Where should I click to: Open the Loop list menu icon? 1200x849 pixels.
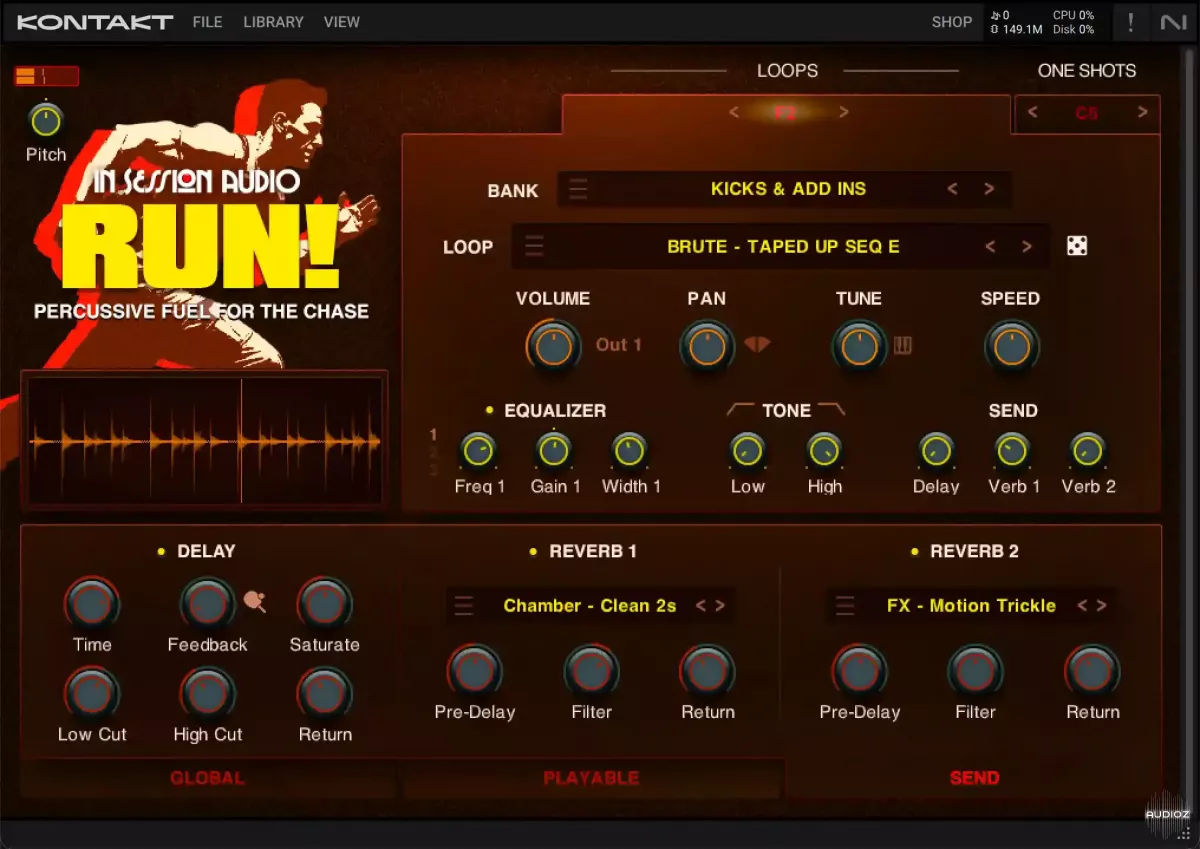(x=534, y=246)
